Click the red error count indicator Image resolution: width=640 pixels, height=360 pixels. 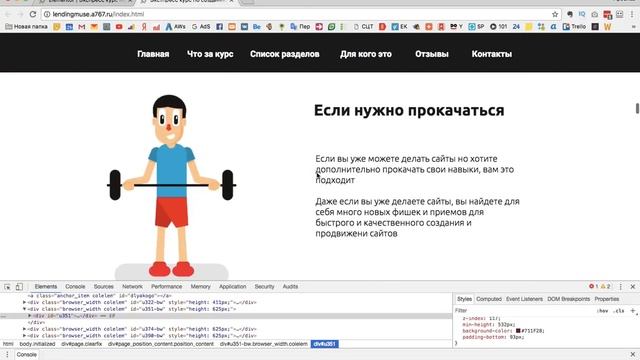593,287
